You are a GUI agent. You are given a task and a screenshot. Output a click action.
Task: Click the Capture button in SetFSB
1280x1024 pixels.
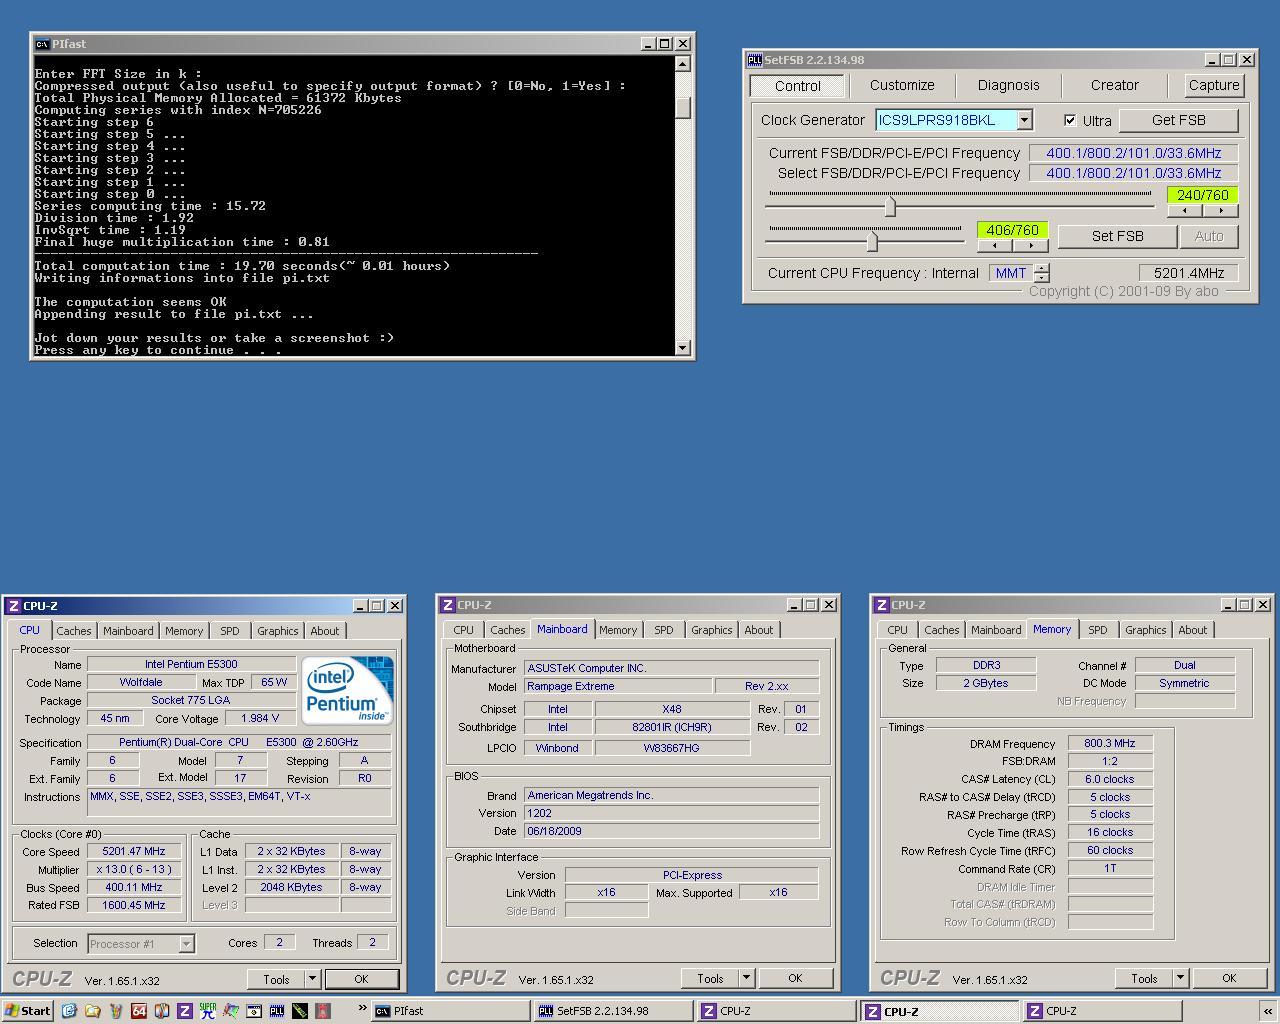pyautogui.click(x=1214, y=85)
